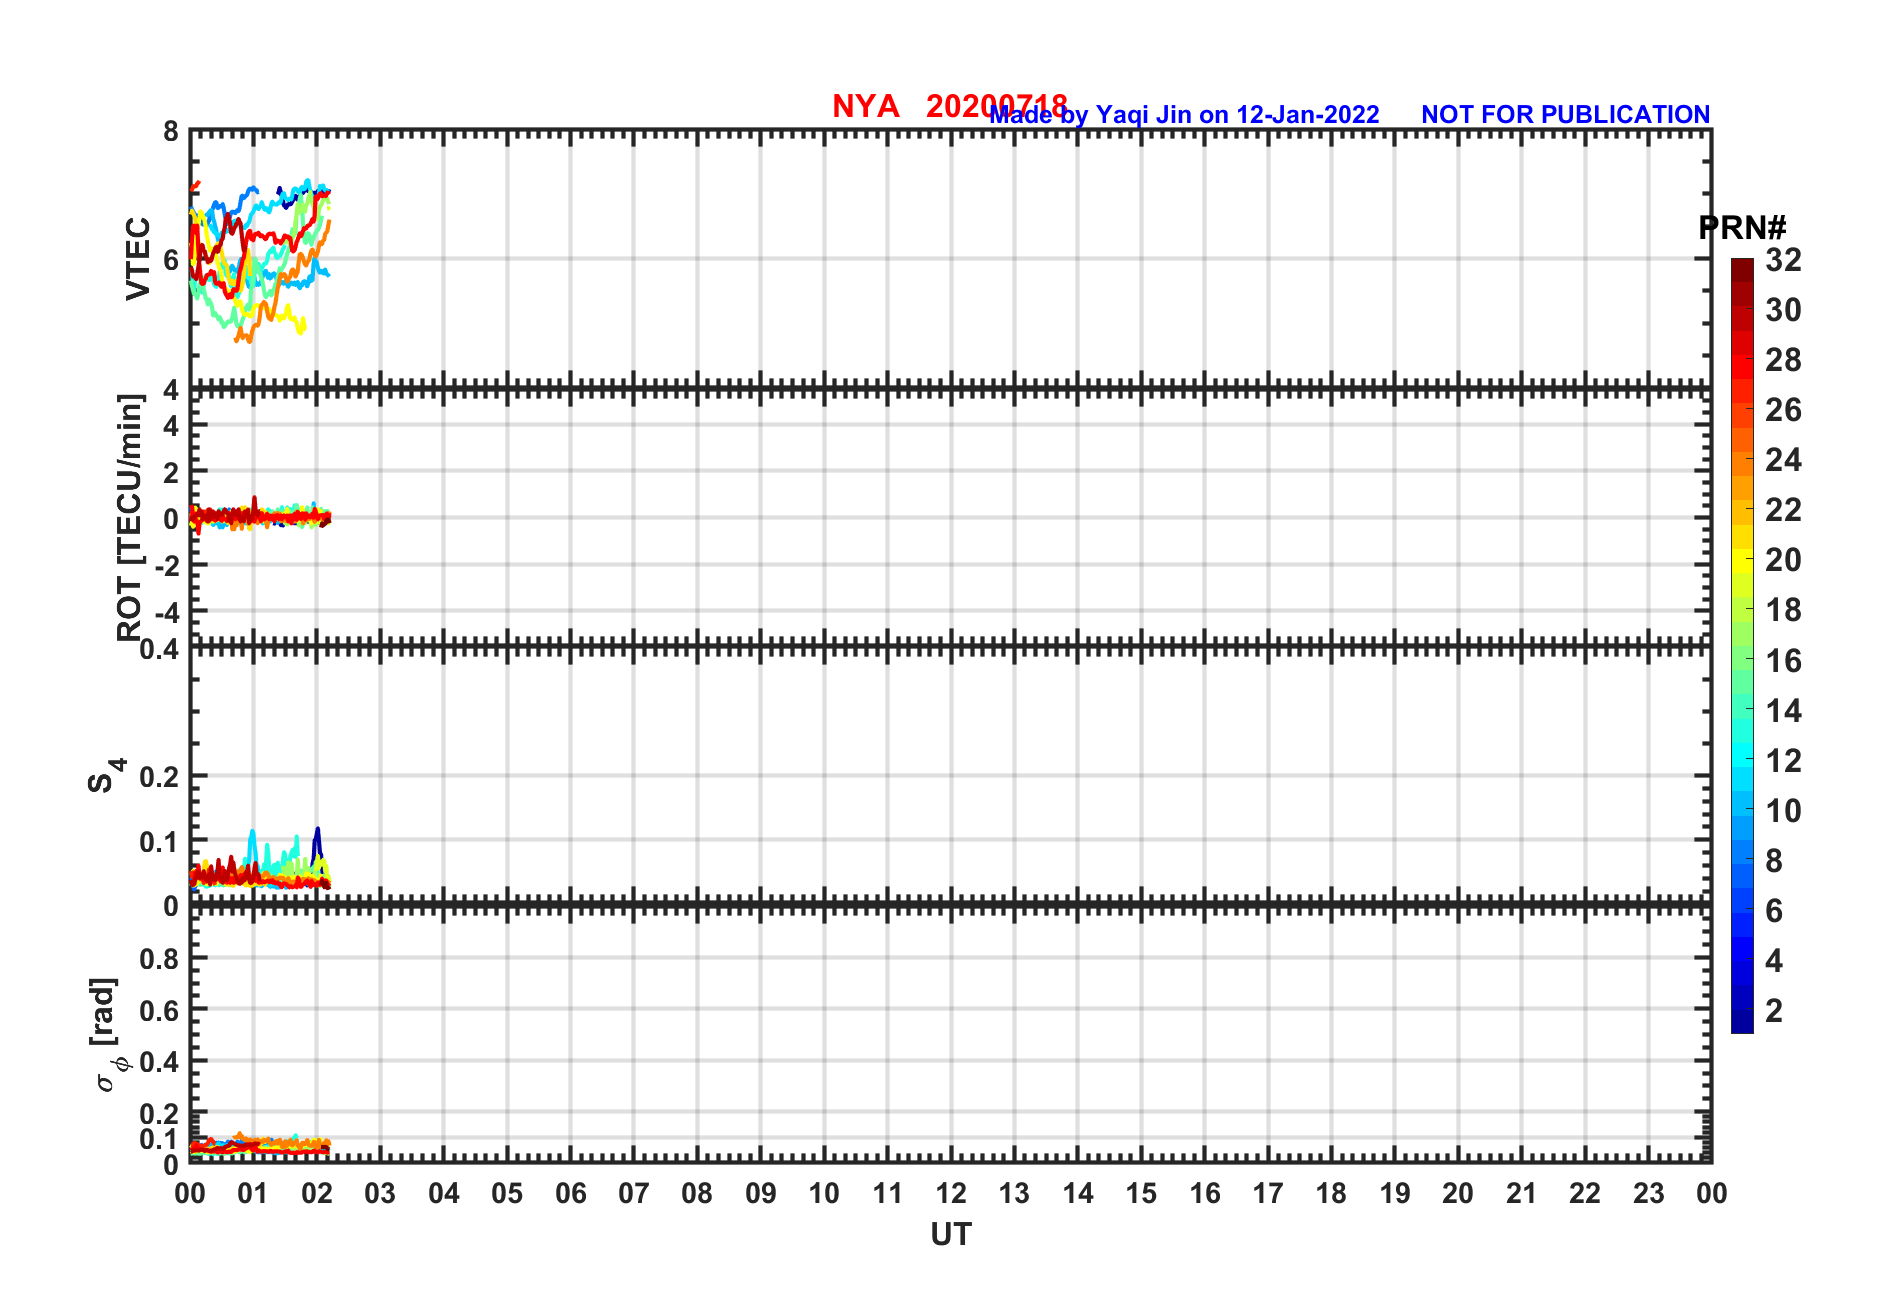Click the PRN colorbar near label 2
This screenshot has width=1902, height=1292.
[x=1742, y=1012]
